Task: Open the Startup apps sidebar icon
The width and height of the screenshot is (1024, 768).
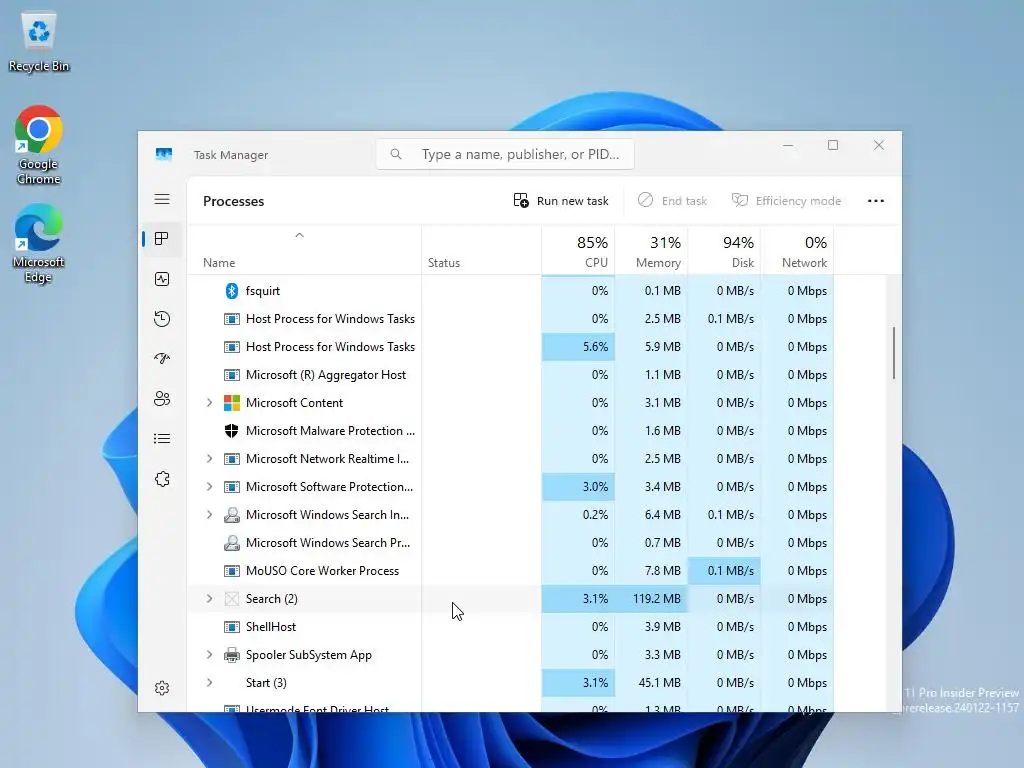Action: [162, 359]
